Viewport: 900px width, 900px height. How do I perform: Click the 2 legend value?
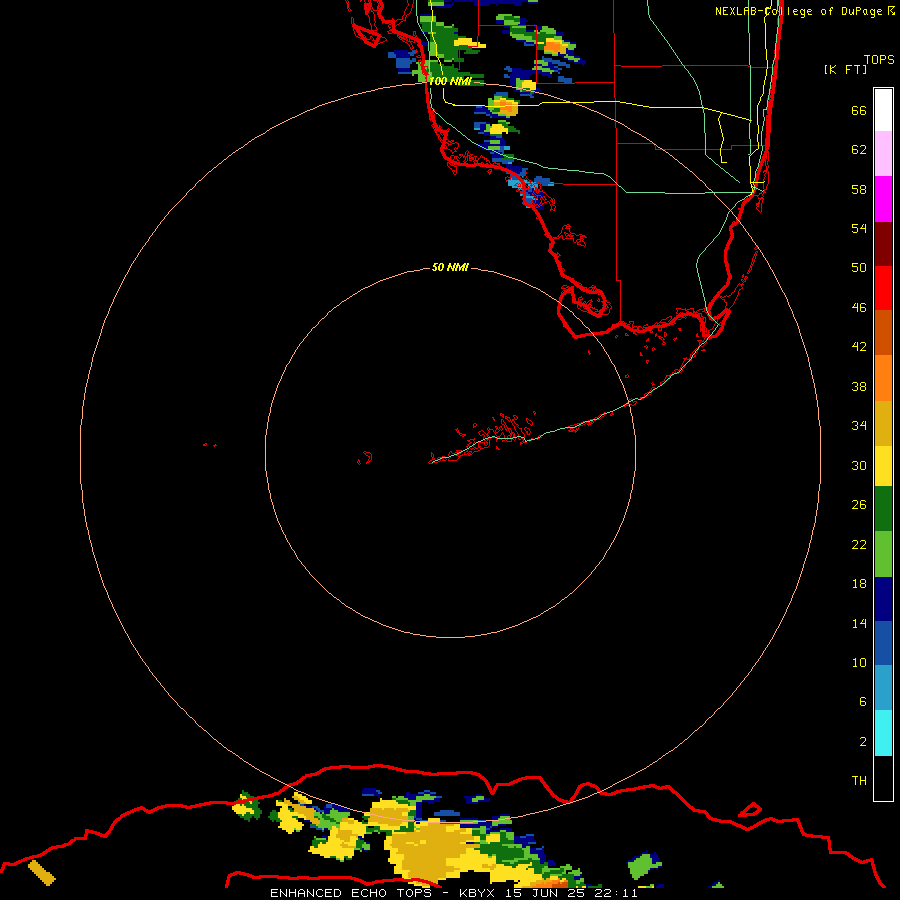[863, 742]
